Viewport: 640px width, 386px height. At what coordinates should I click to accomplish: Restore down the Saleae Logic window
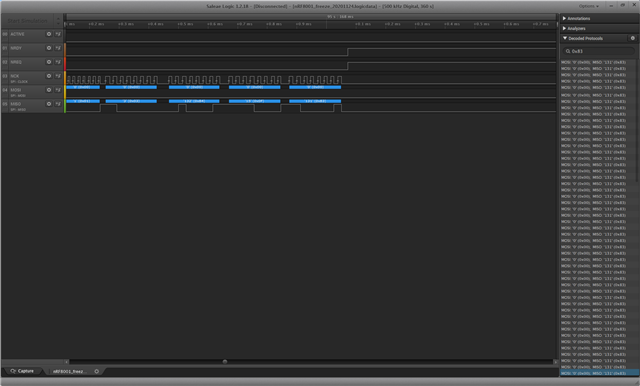tap(622, 5)
